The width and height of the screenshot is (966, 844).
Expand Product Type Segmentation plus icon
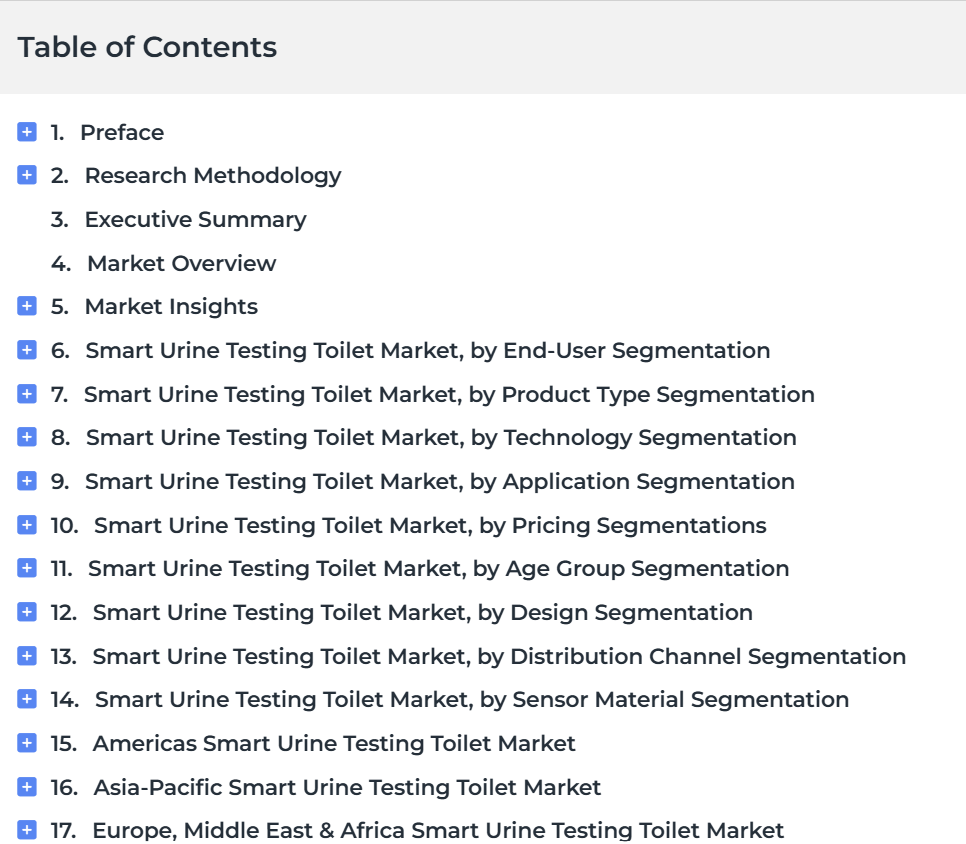click(x=26, y=394)
